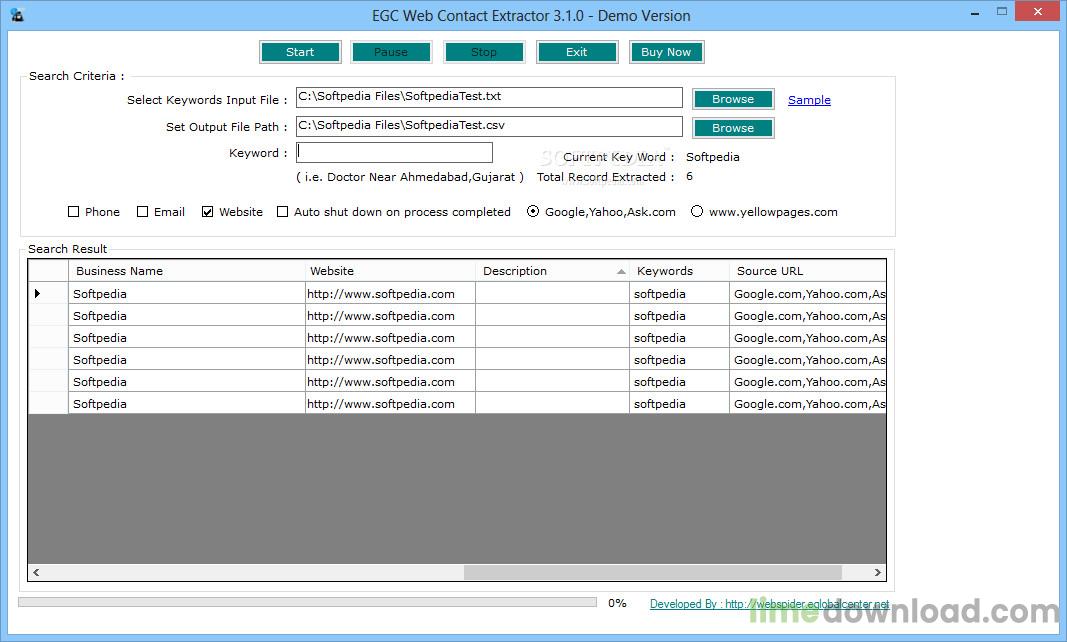Enable the Phone checkbox

tap(73, 211)
